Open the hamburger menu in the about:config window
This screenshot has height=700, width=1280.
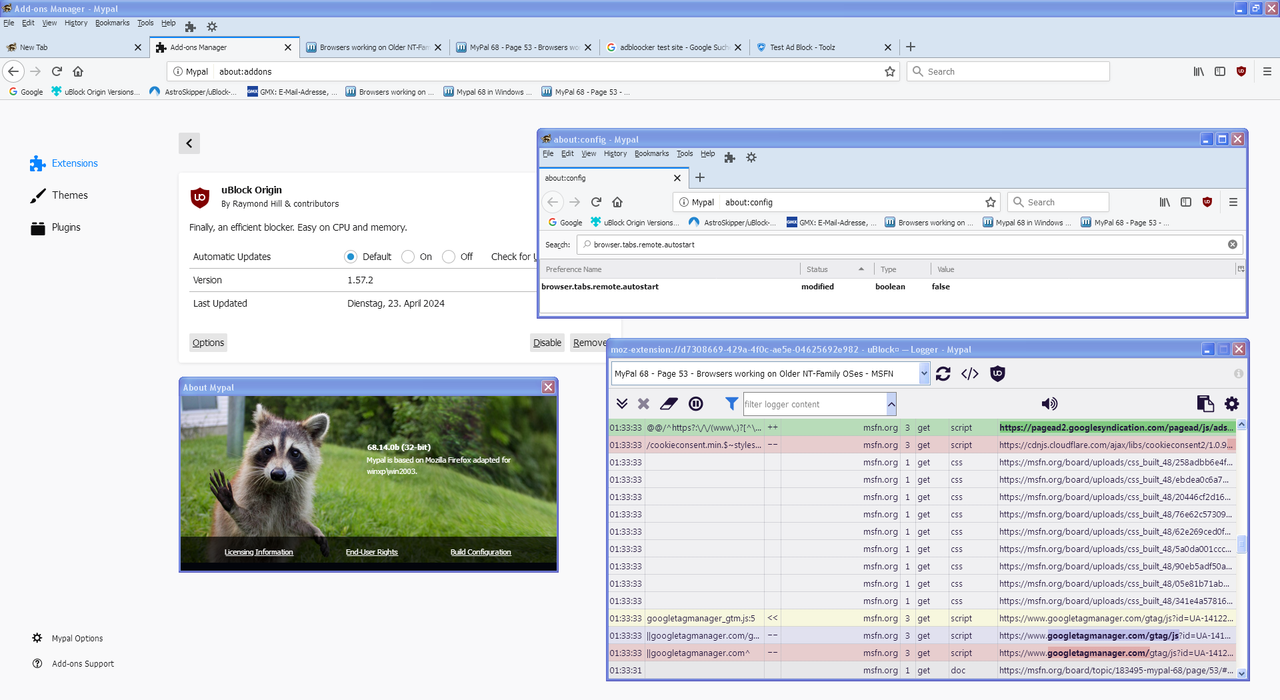coord(1233,202)
